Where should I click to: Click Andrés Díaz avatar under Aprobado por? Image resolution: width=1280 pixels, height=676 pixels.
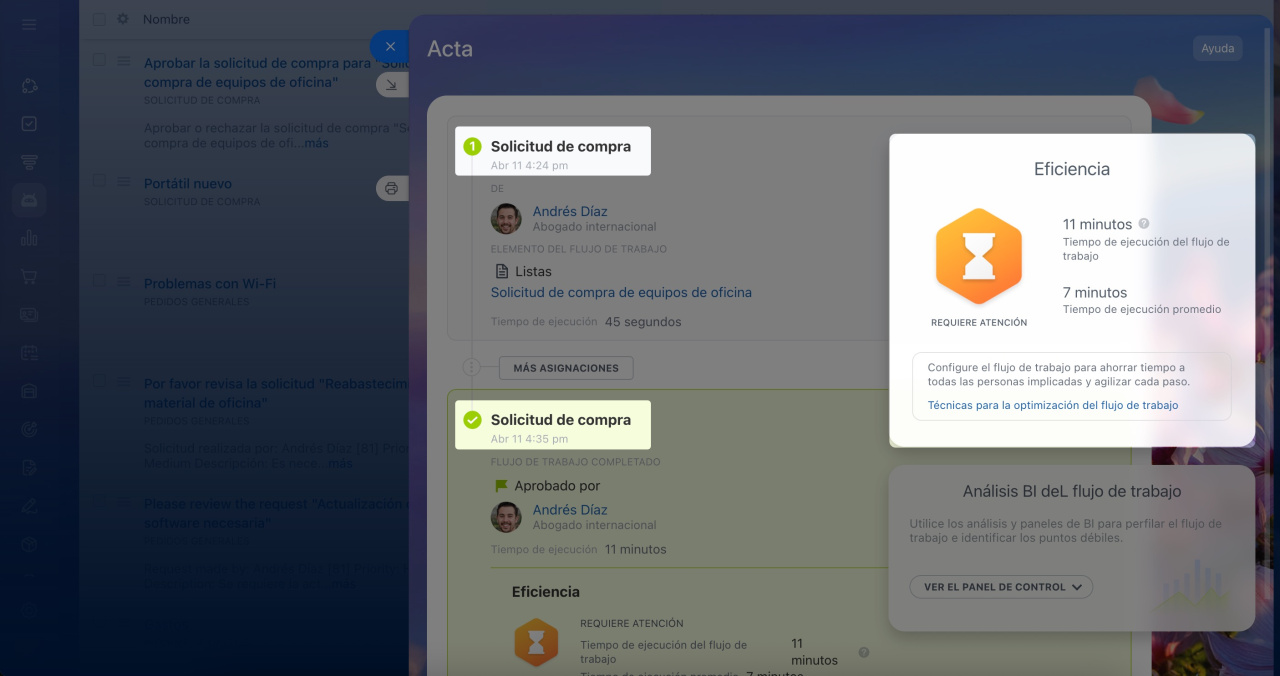click(x=506, y=517)
